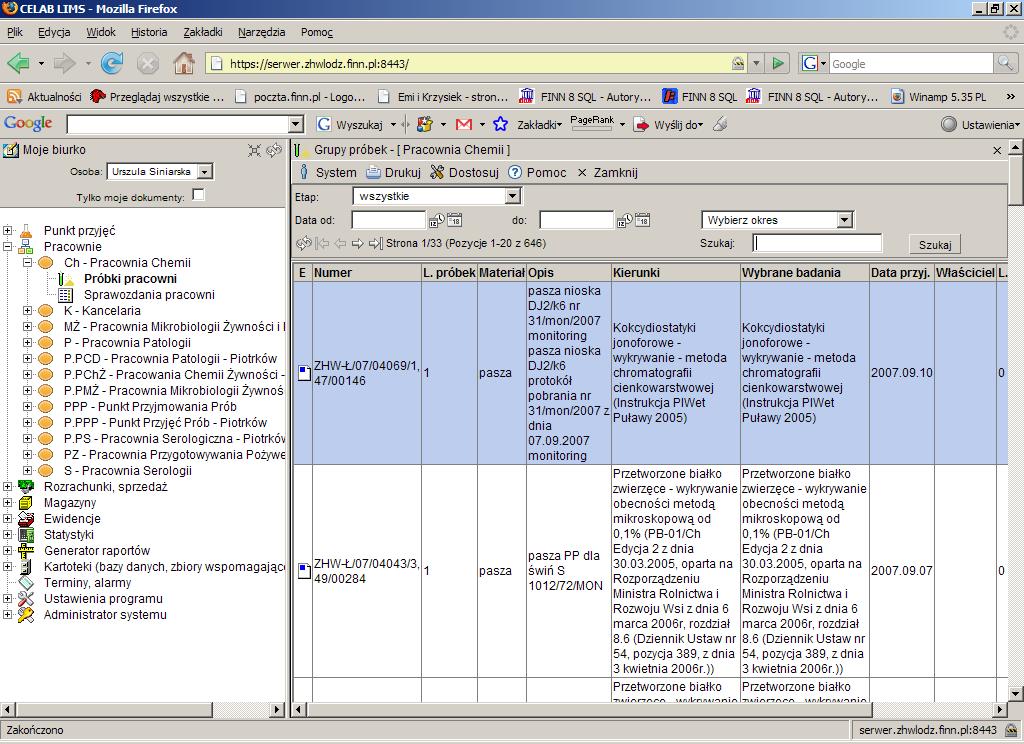The height and width of the screenshot is (744, 1024).
Task: Expand K - Kancelaria node
Action: 27,311
